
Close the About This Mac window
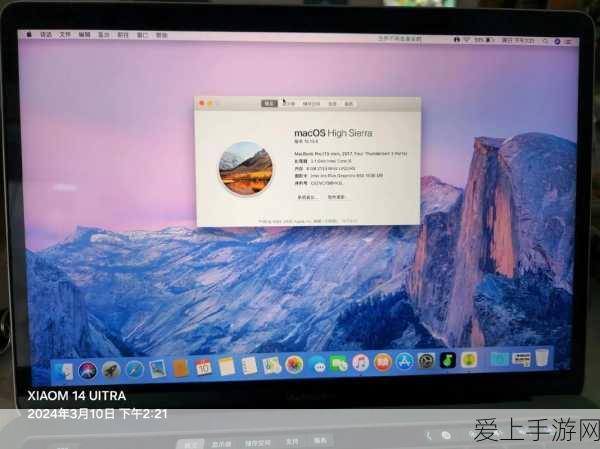(x=202, y=103)
